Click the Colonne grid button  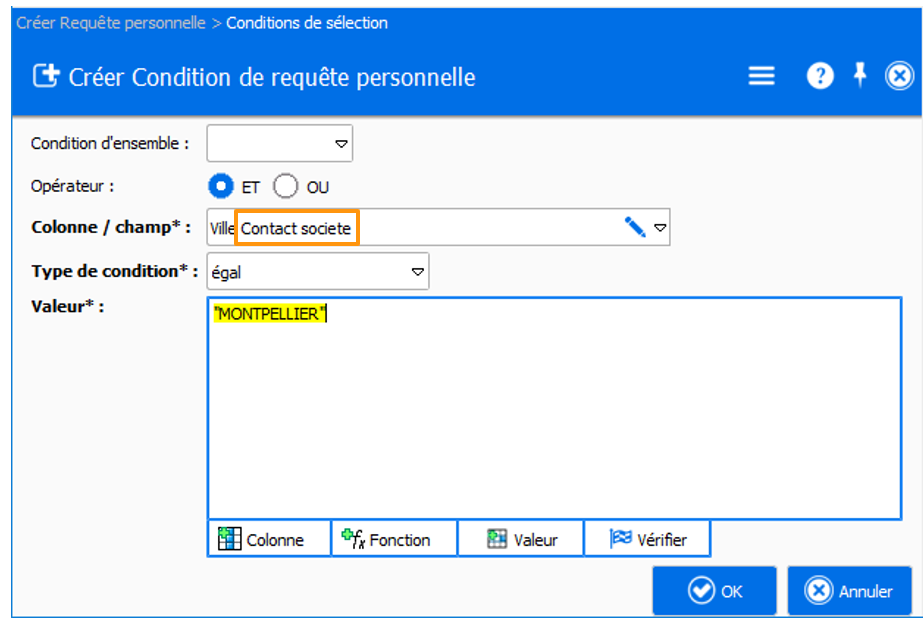point(269,539)
